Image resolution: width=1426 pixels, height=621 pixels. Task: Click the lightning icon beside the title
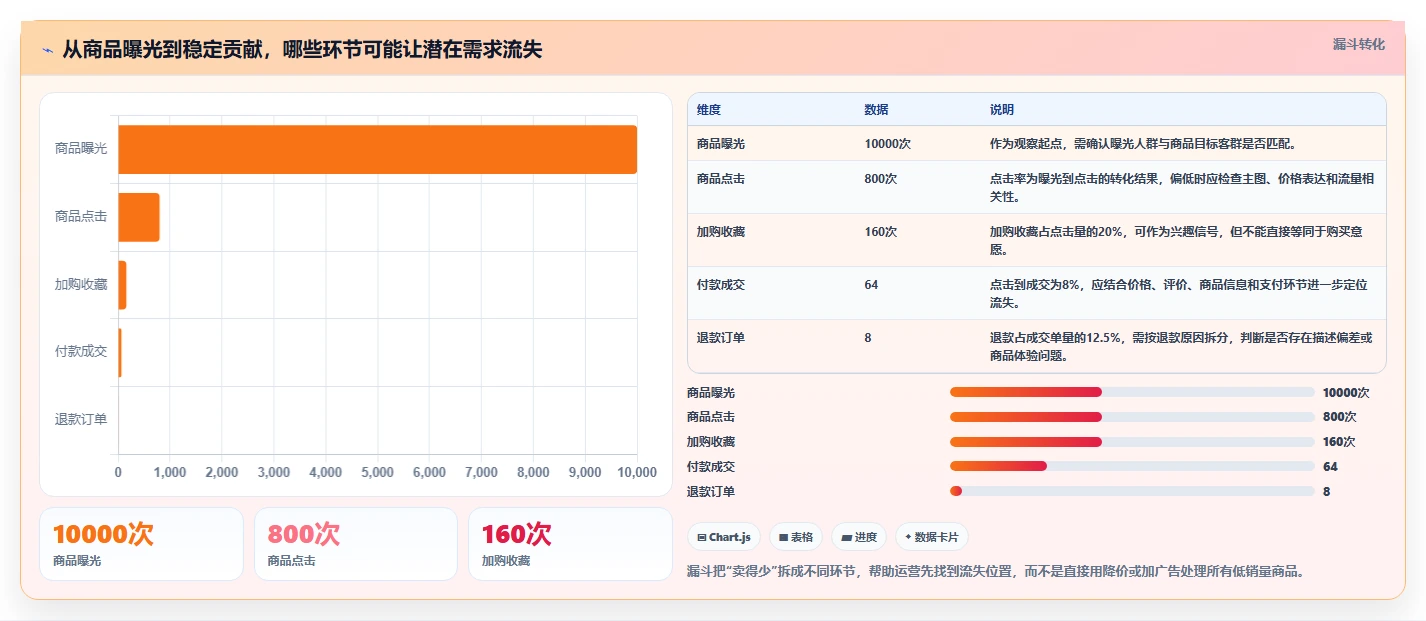(x=48, y=50)
